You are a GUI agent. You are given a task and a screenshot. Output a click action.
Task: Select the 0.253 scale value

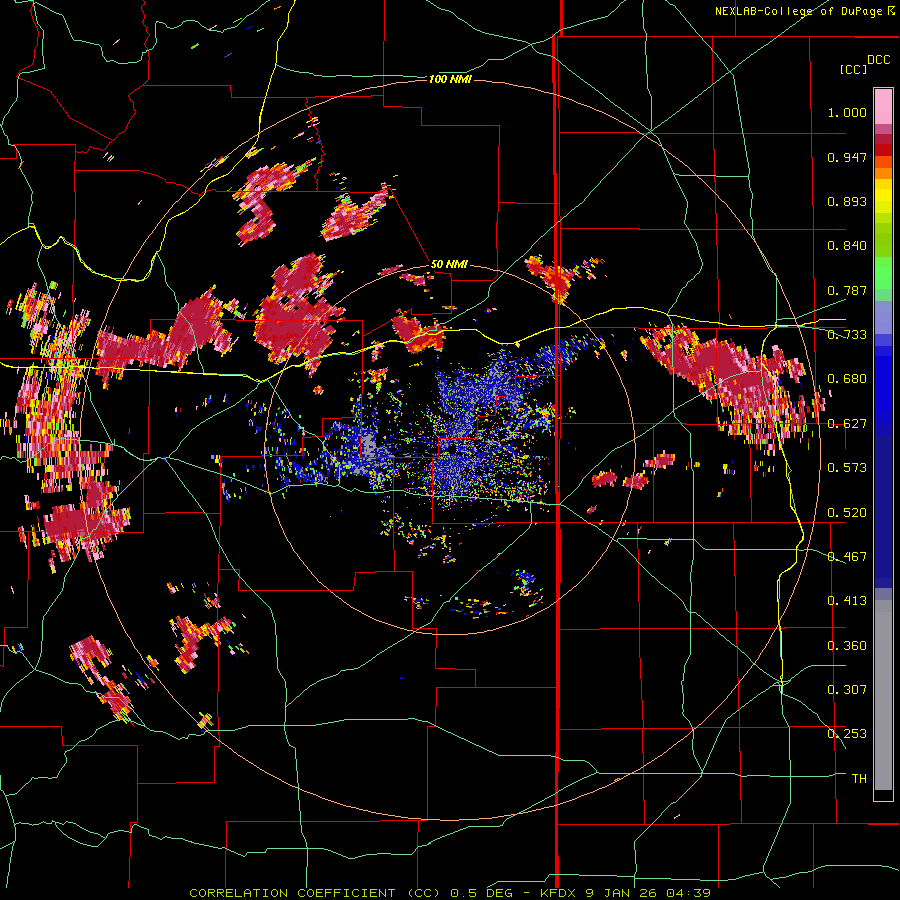(x=847, y=734)
